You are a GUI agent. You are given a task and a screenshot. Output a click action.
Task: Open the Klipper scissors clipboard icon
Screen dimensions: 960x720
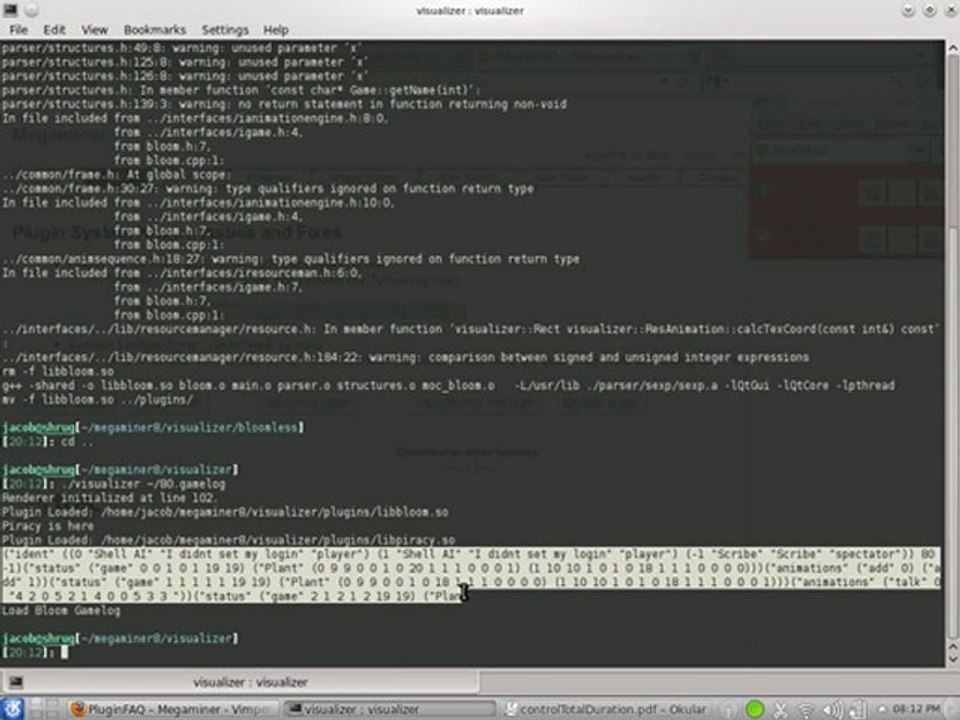point(780,710)
